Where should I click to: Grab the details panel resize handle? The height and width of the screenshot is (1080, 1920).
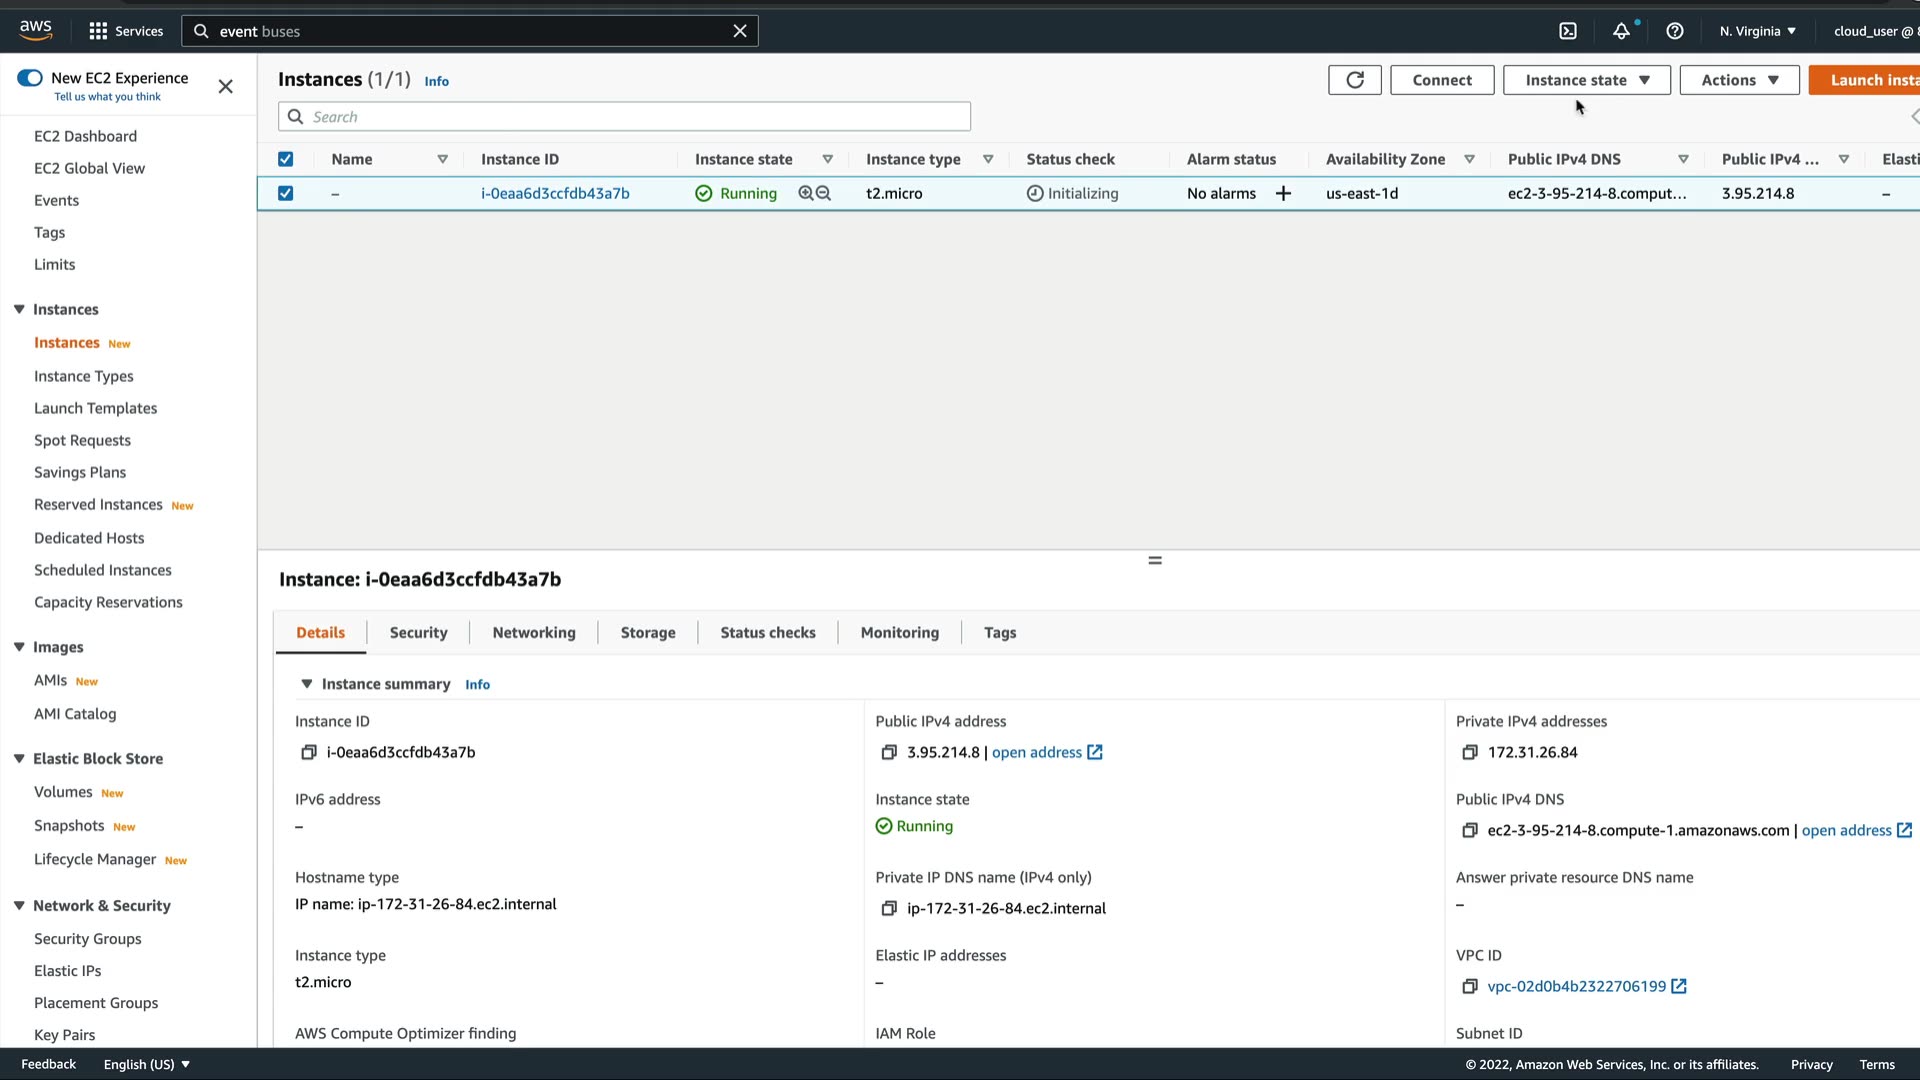click(1155, 561)
